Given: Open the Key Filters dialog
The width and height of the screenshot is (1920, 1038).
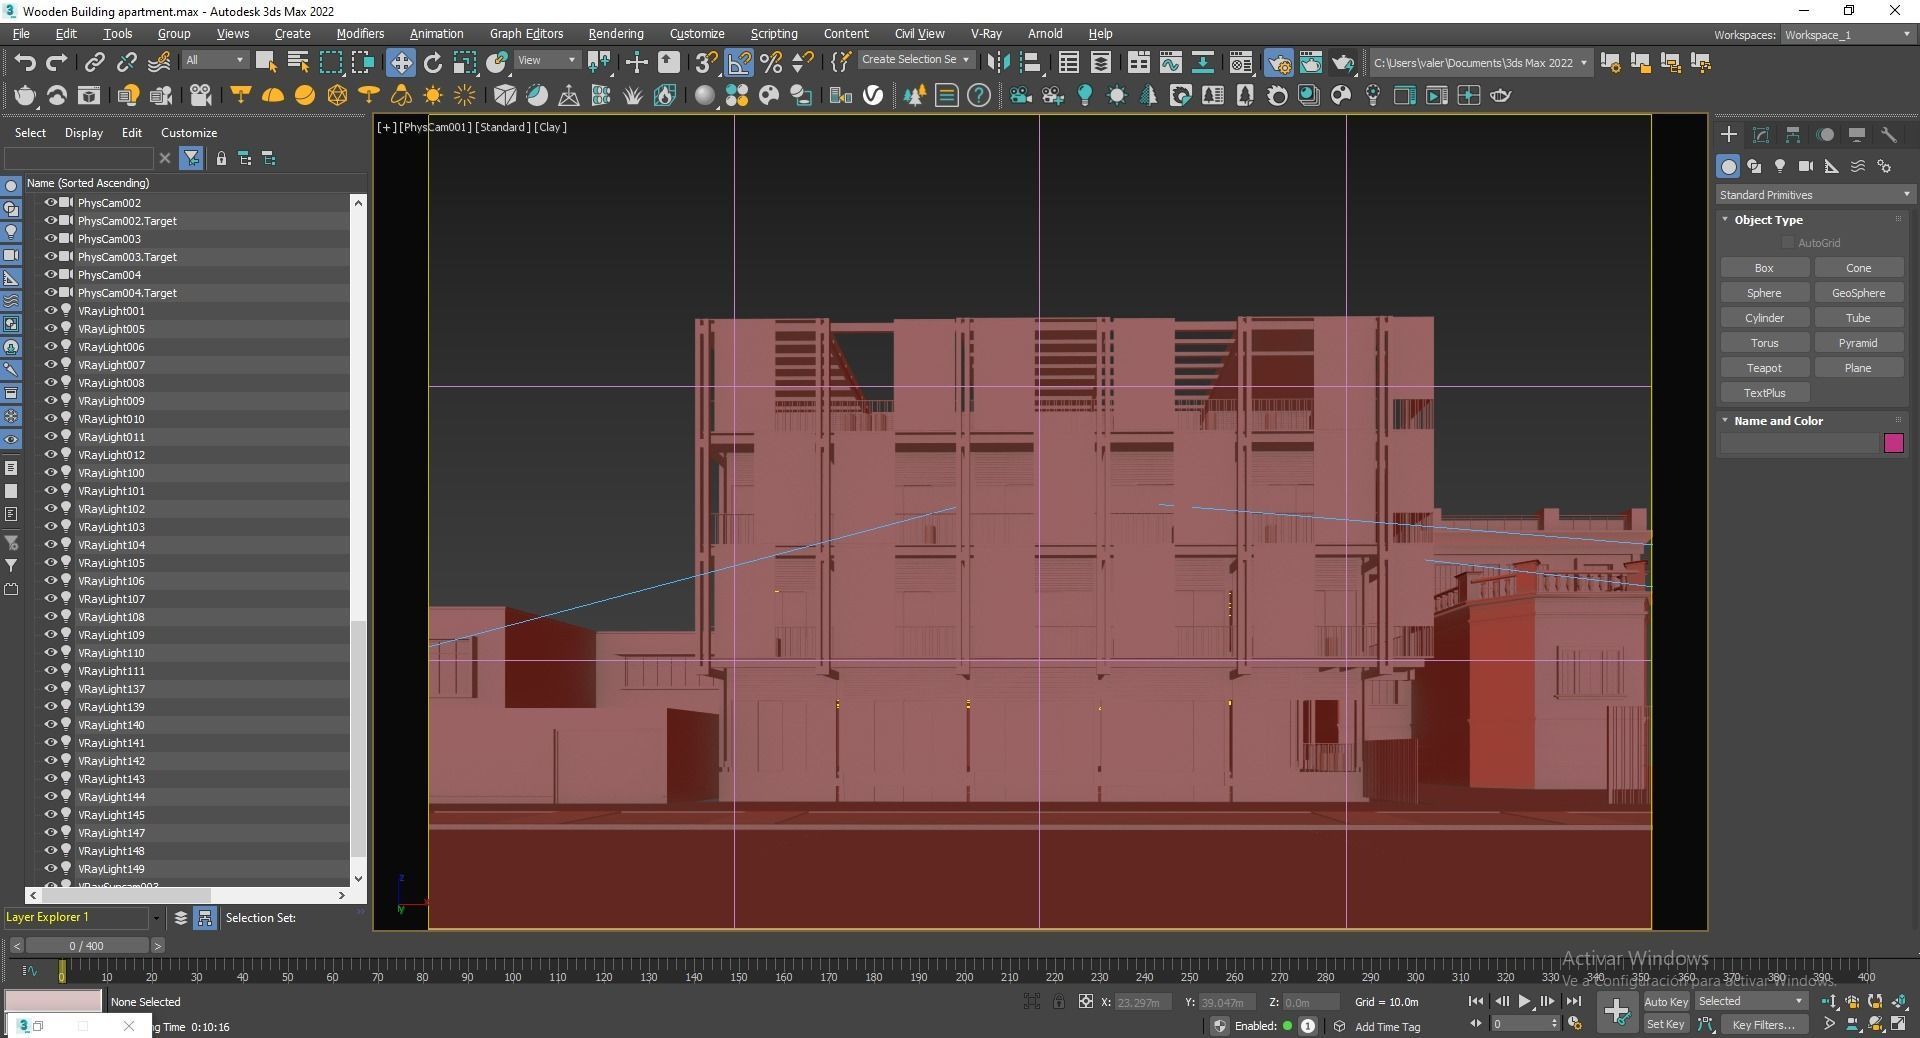Looking at the screenshot, I should [1766, 1024].
